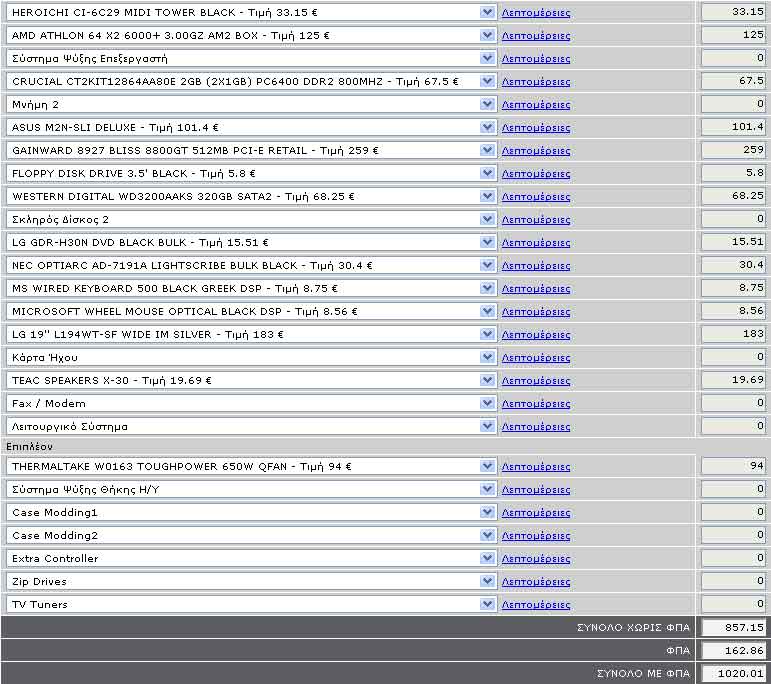Click the 33.15 price field
Viewport: 771px width, 684px height.
(733, 12)
